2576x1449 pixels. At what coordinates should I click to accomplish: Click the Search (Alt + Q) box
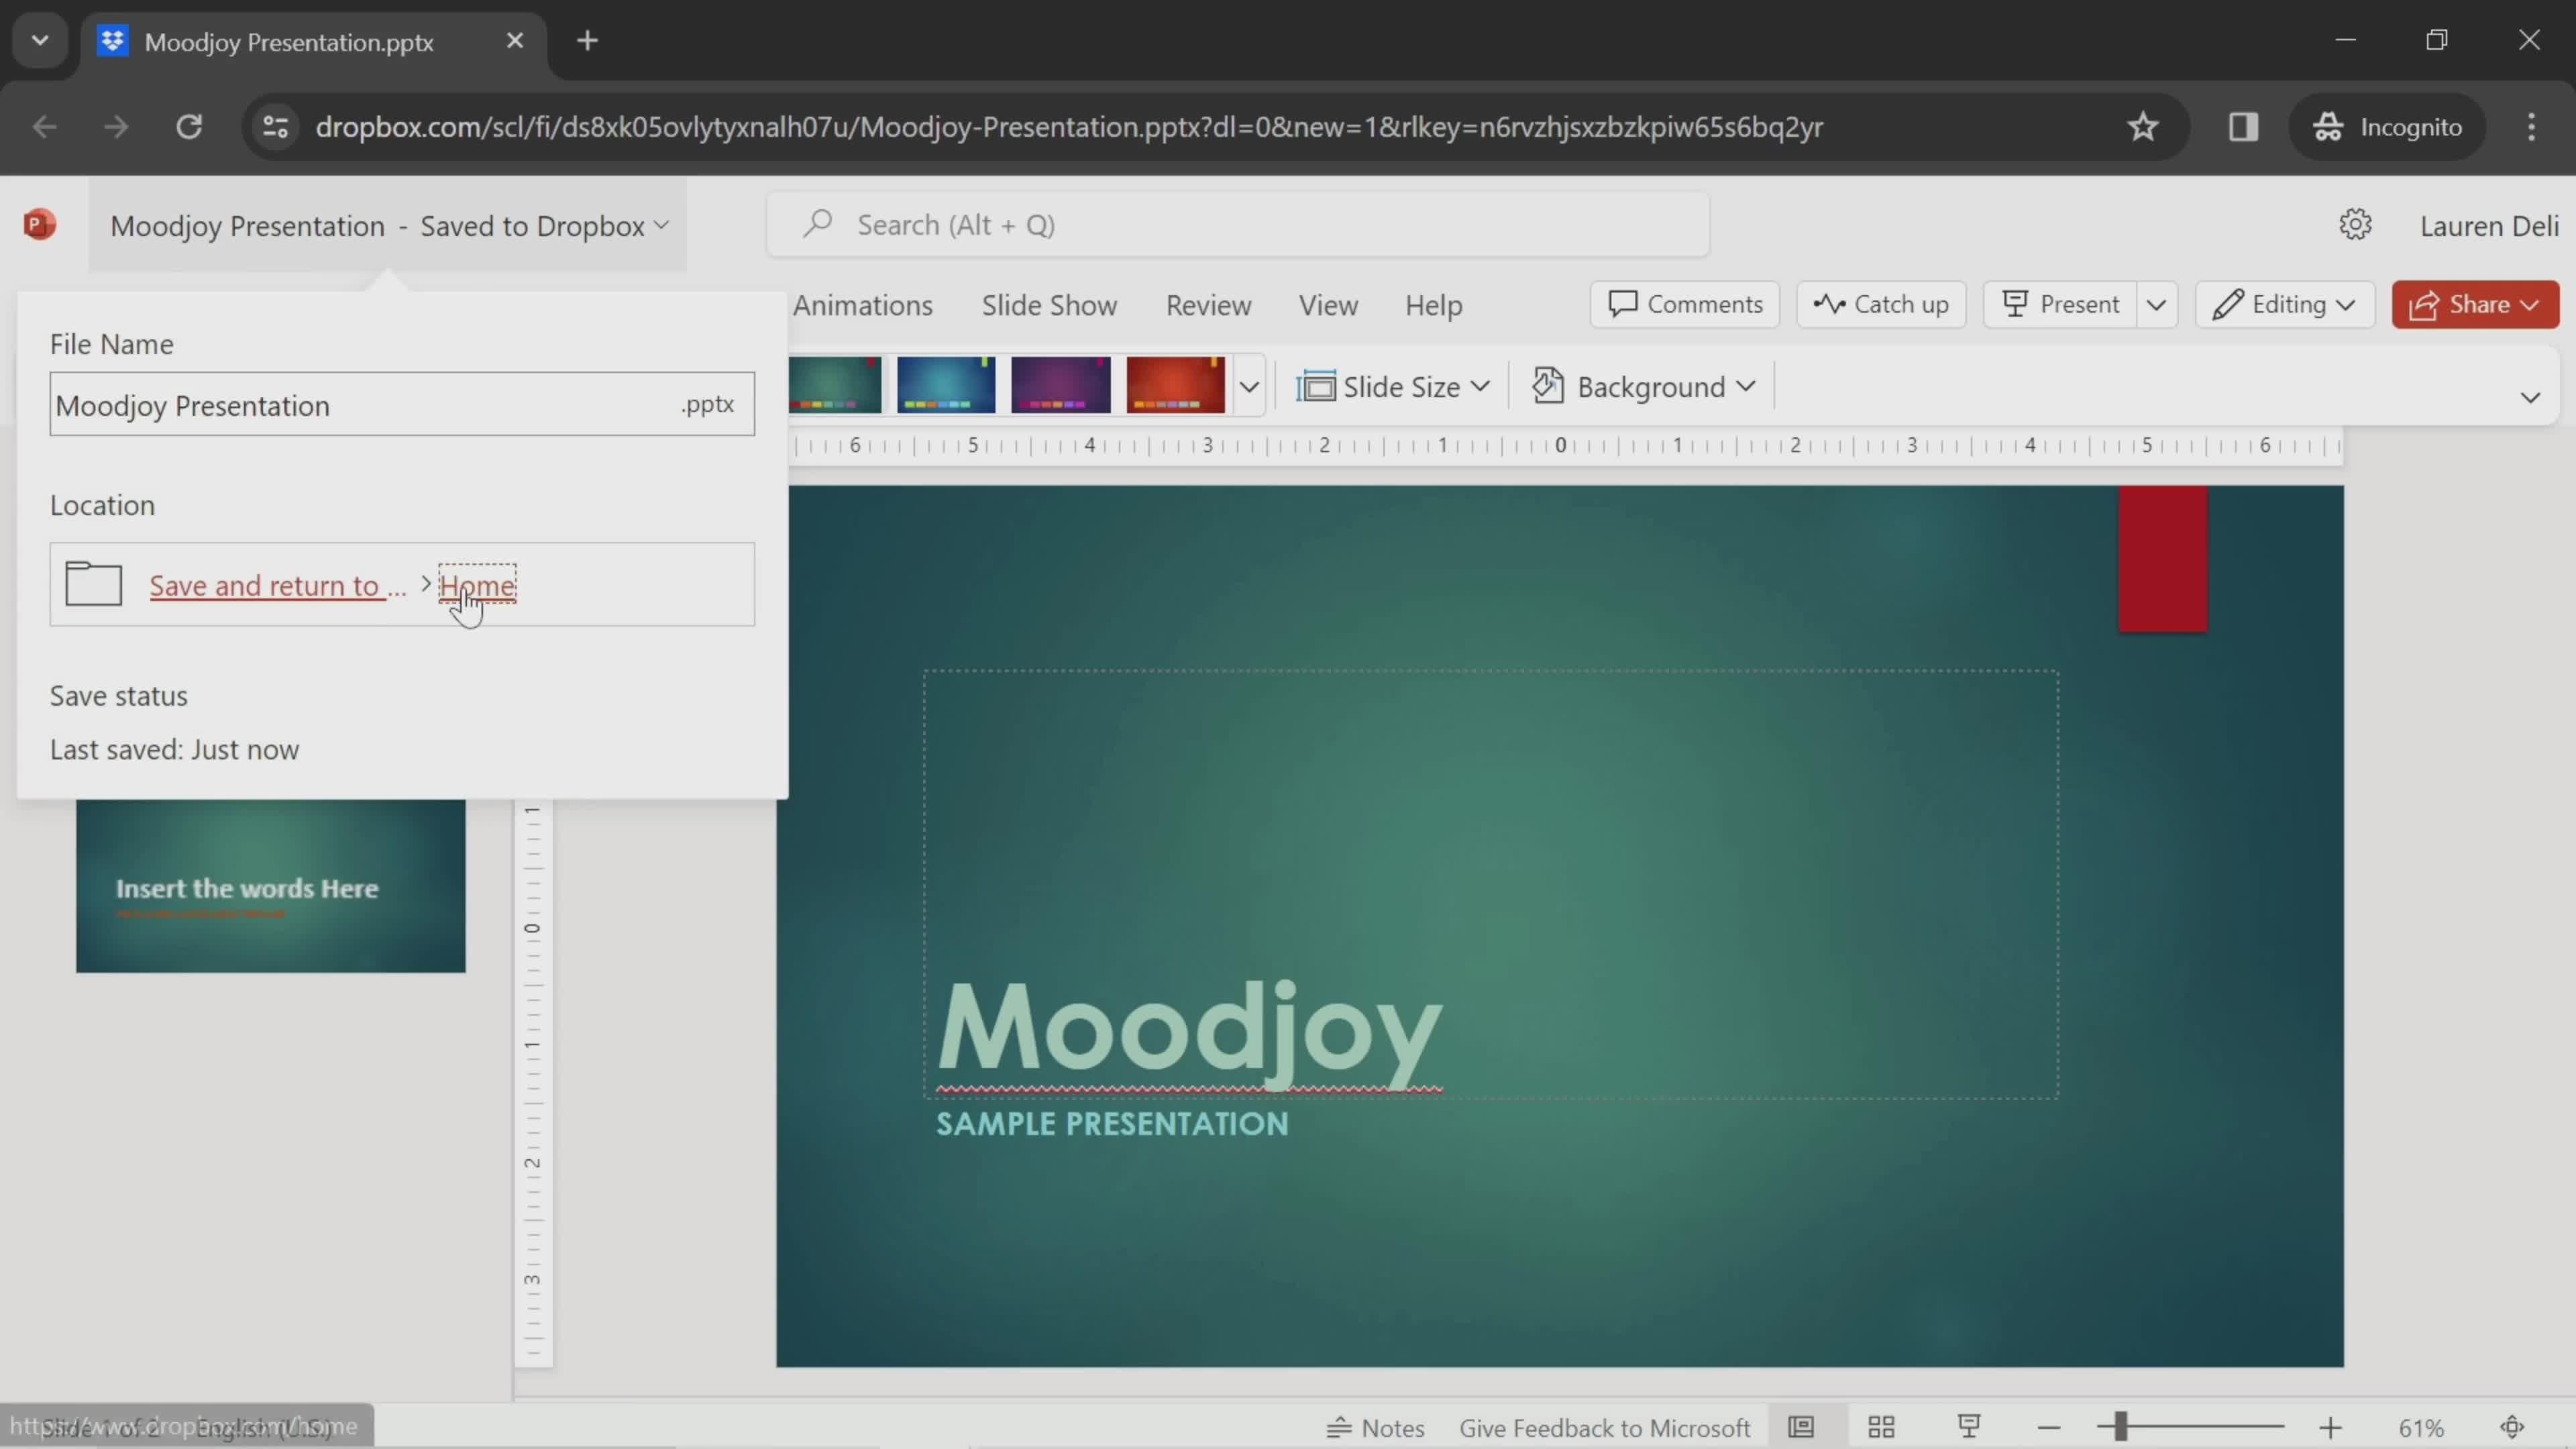coord(1238,225)
